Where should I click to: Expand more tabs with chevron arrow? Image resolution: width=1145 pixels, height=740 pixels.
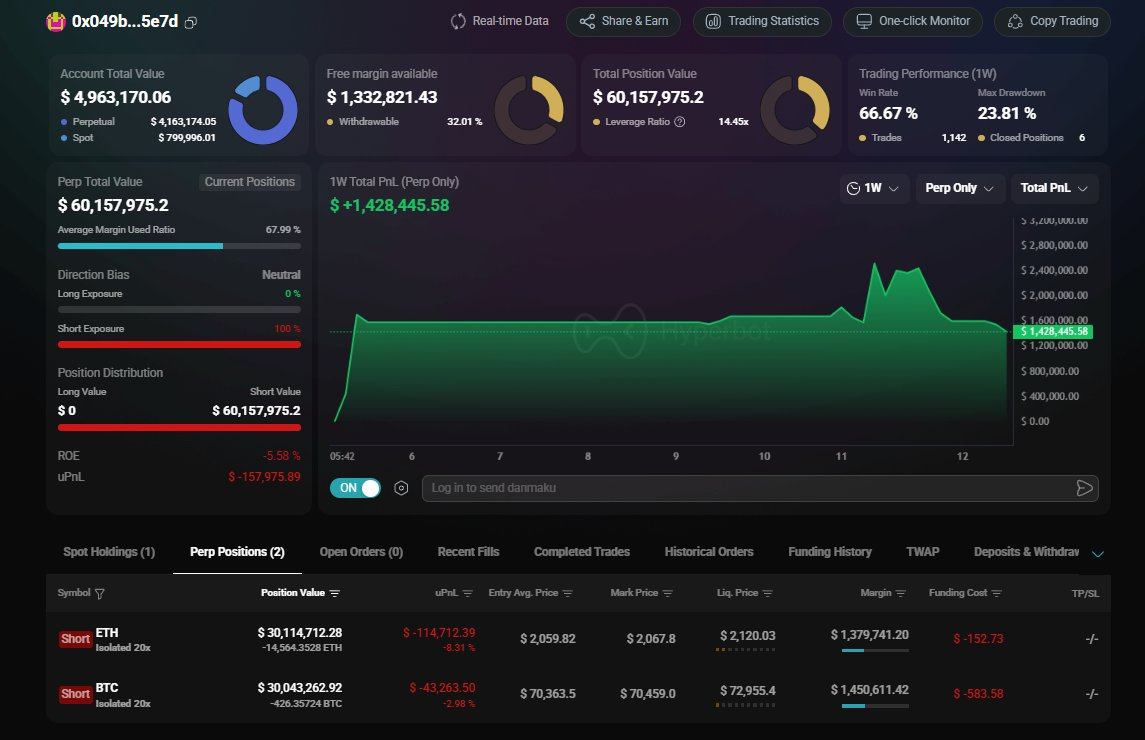pyautogui.click(x=1098, y=553)
